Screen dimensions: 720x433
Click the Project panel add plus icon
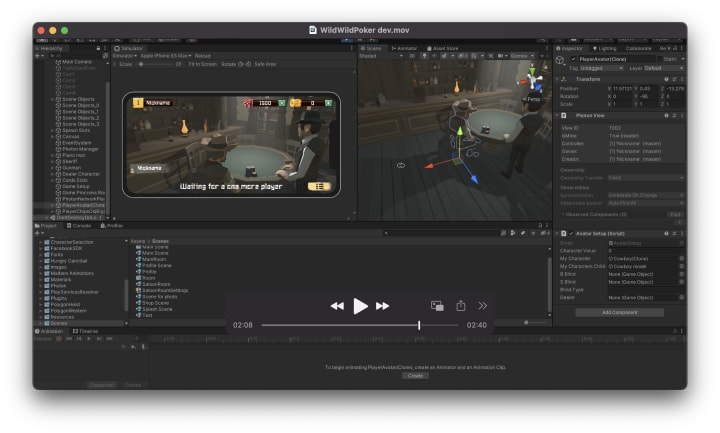point(38,233)
